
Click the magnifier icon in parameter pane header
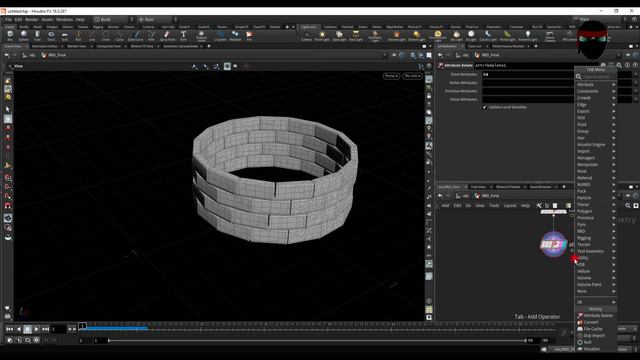coord(619,65)
